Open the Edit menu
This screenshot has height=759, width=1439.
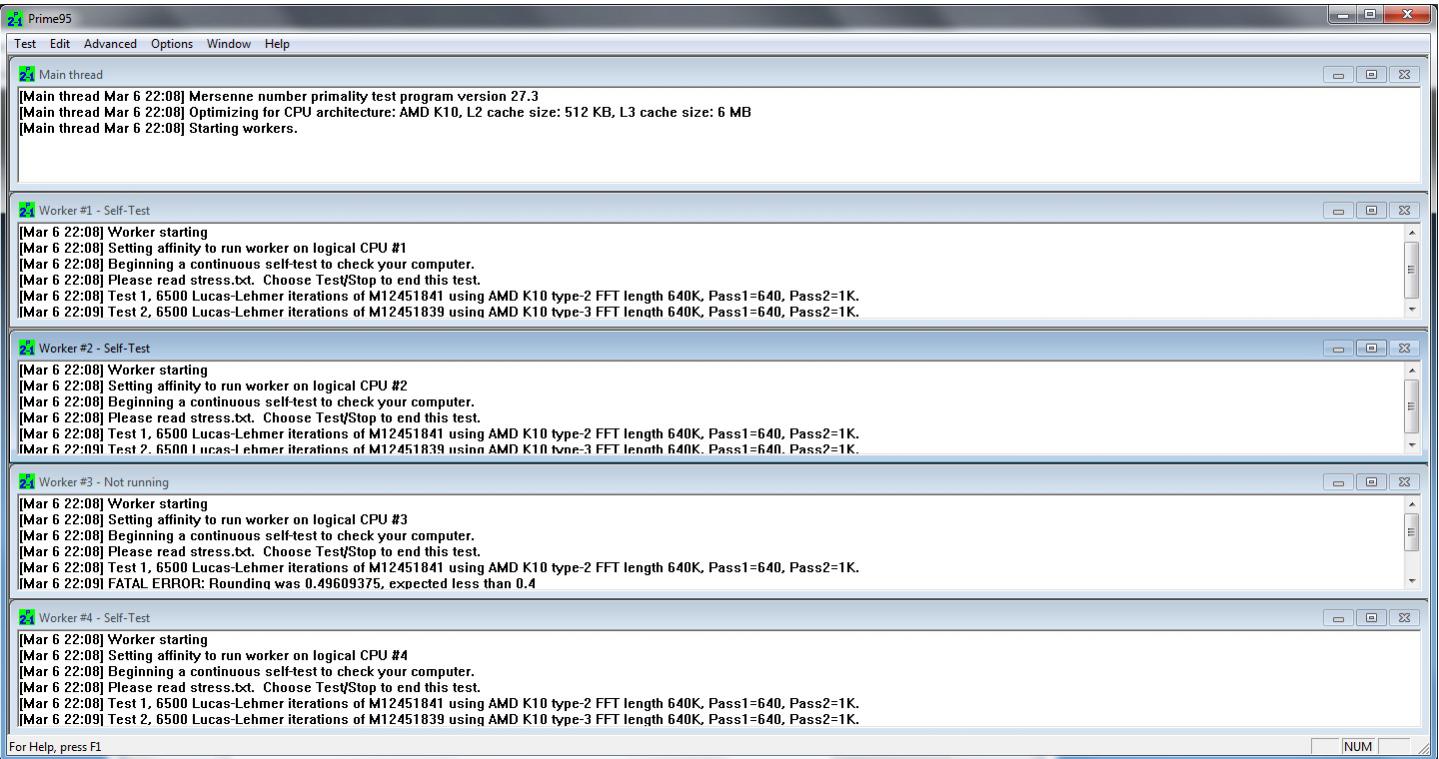[x=58, y=44]
